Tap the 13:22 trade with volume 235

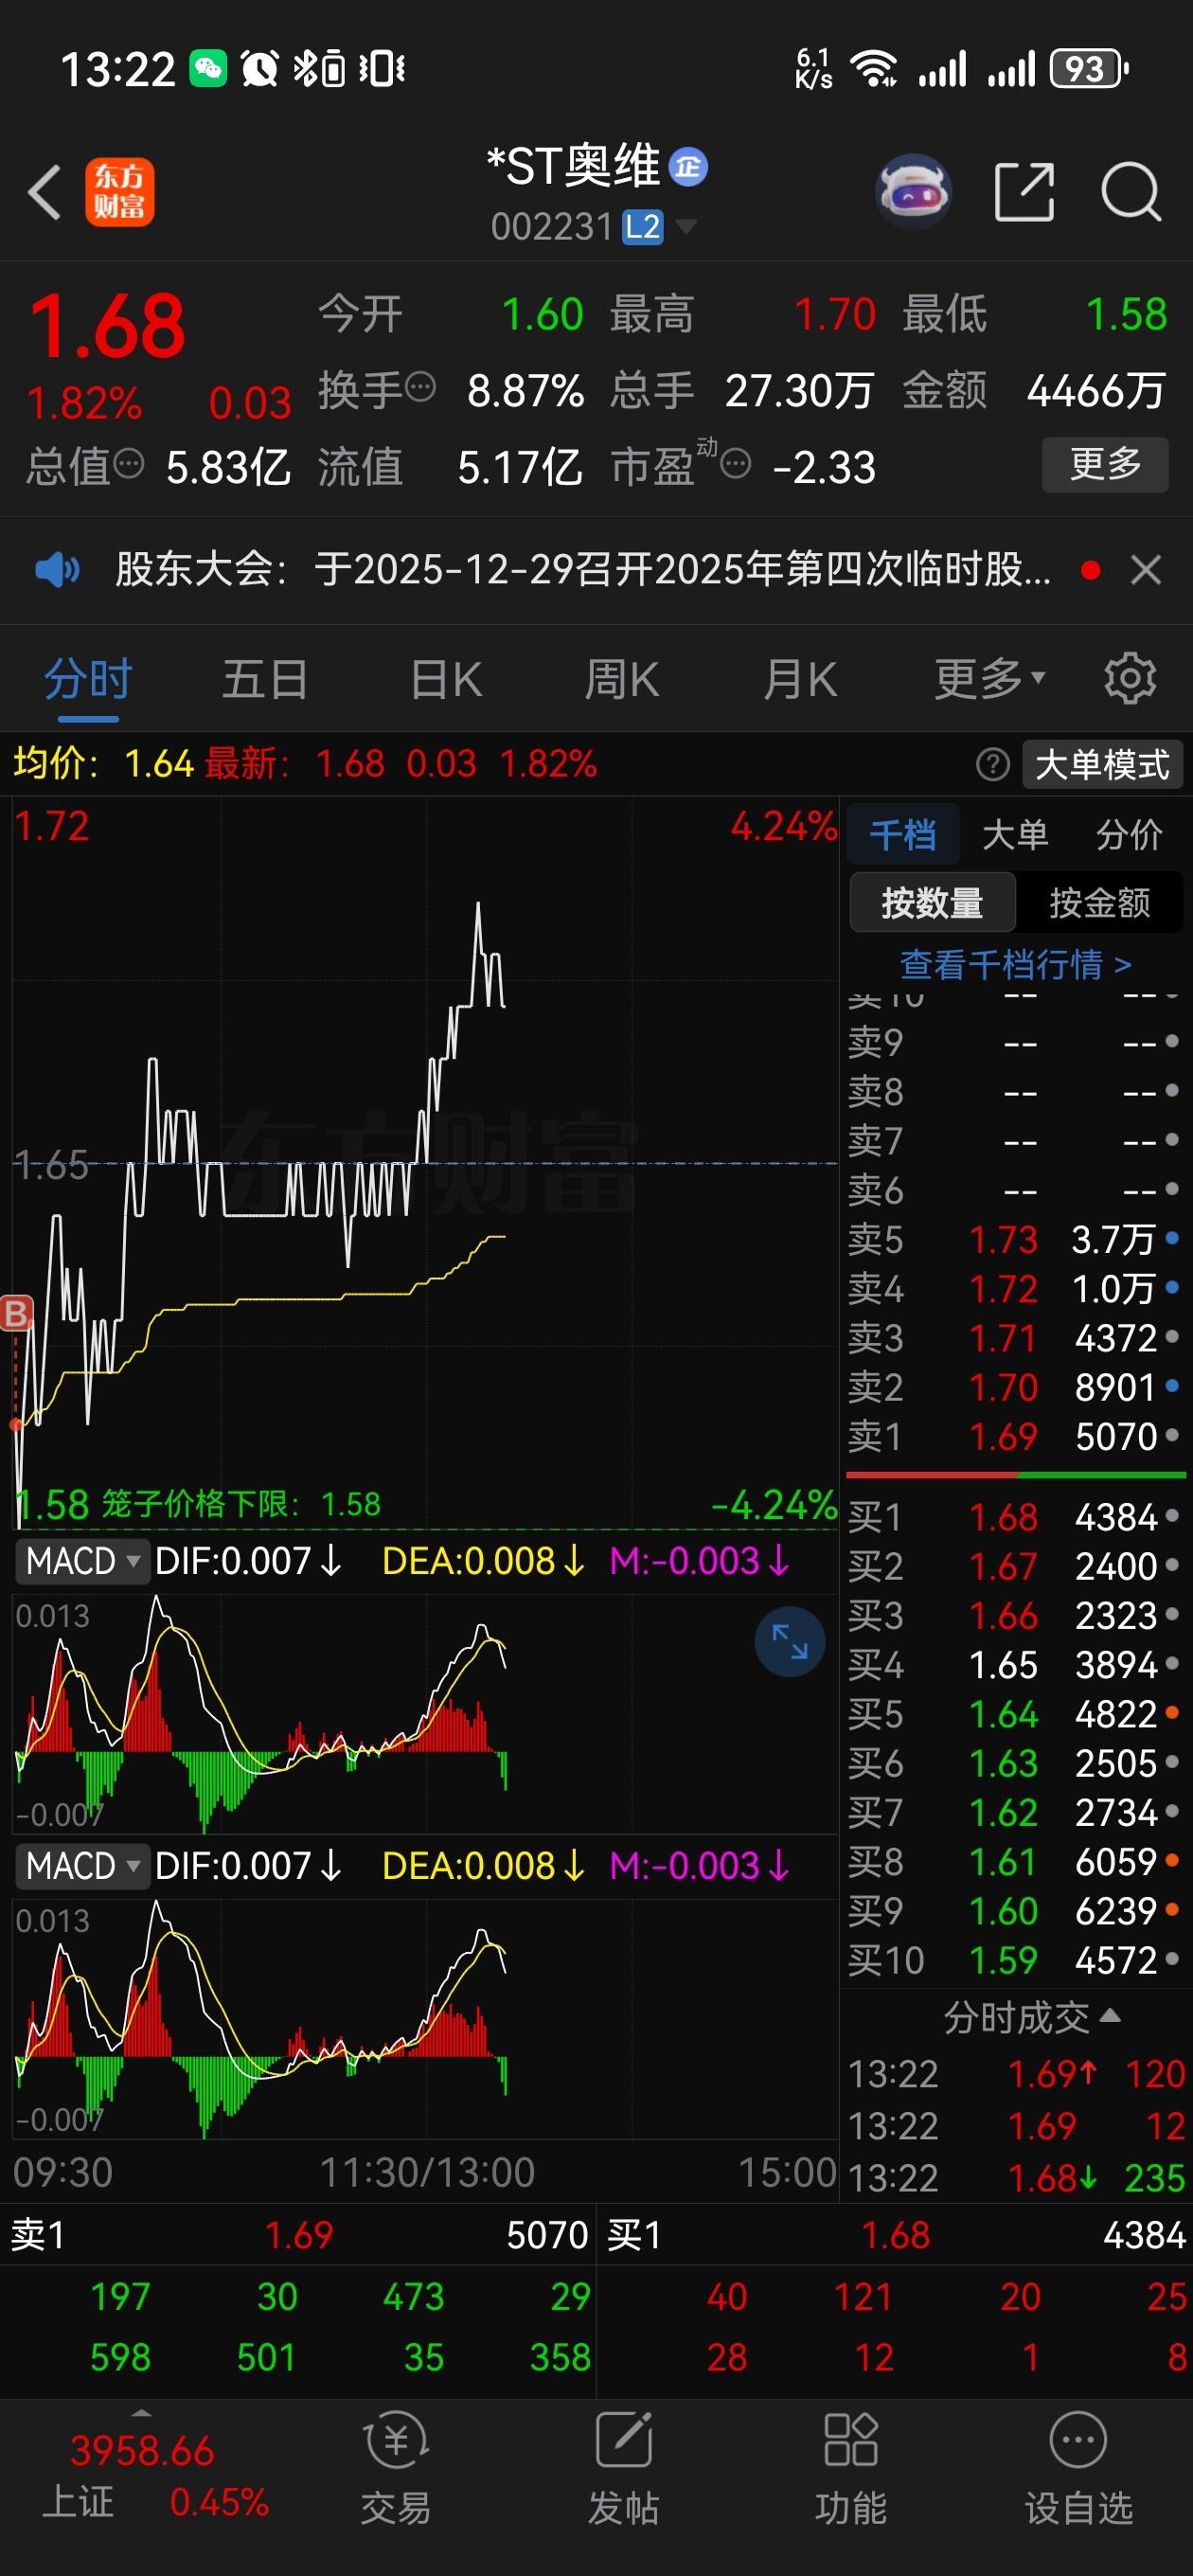[1016, 2178]
